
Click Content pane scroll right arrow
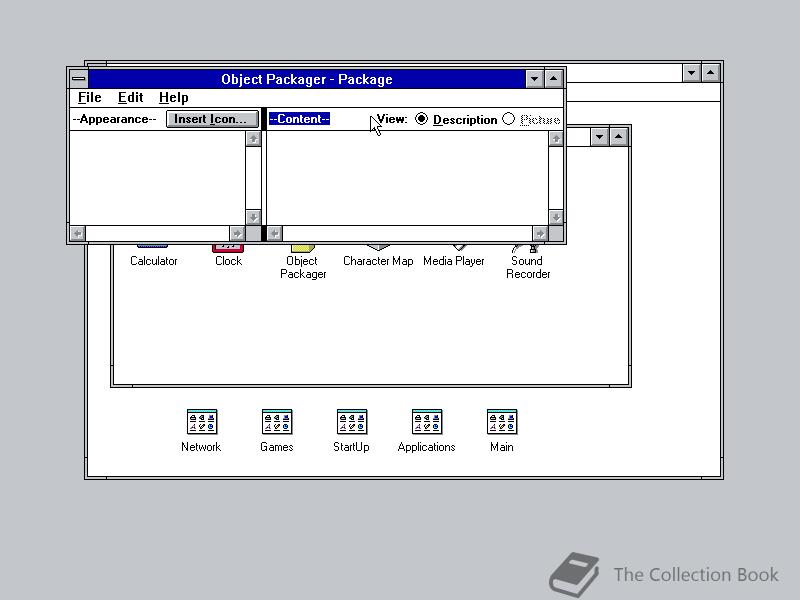pyautogui.click(x=540, y=234)
